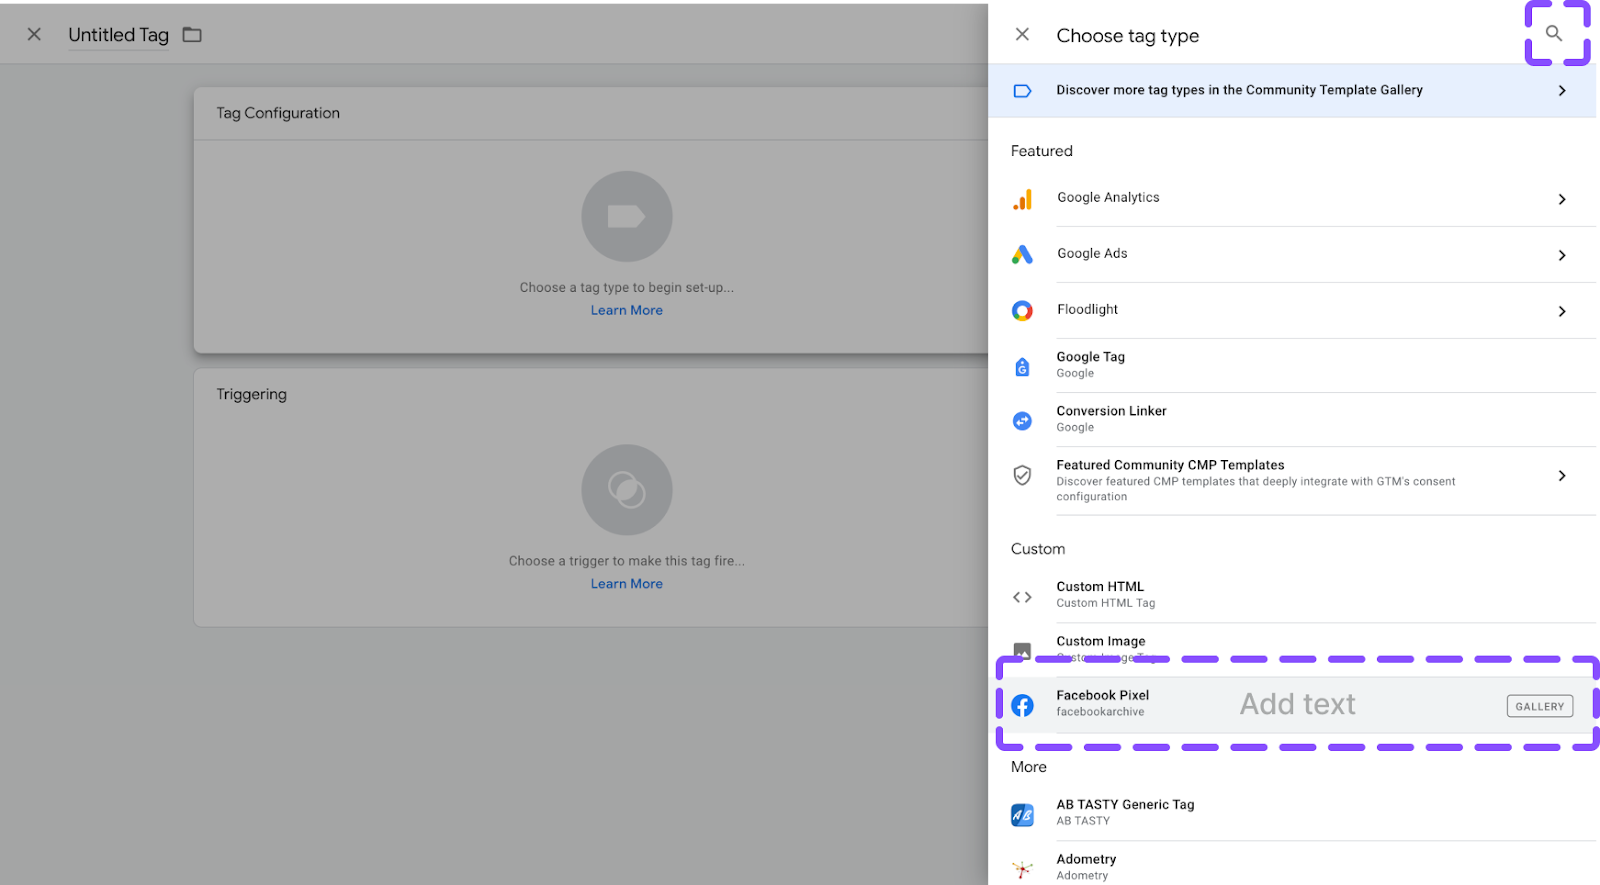Click the Facebook Pixel logo icon
The image size is (1600, 885).
pyautogui.click(x=1022, y=705)
